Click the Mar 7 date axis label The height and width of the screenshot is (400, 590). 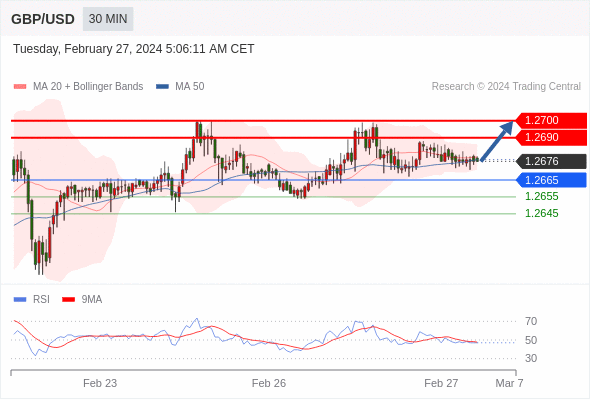(509, 383)
